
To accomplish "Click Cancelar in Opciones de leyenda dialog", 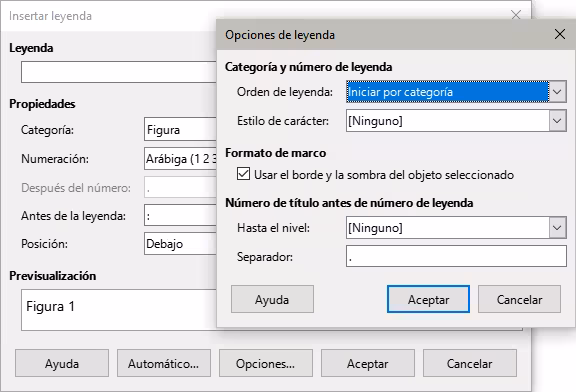I will [519, 299].
